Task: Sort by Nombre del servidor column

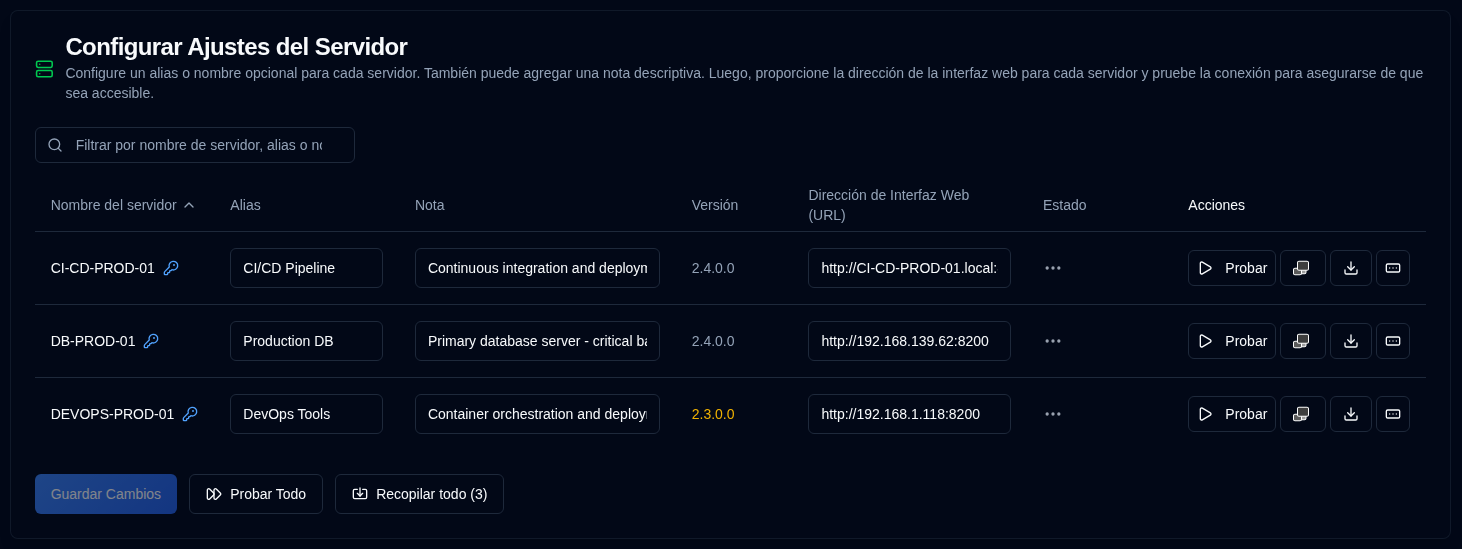Action: click(122, 205)
